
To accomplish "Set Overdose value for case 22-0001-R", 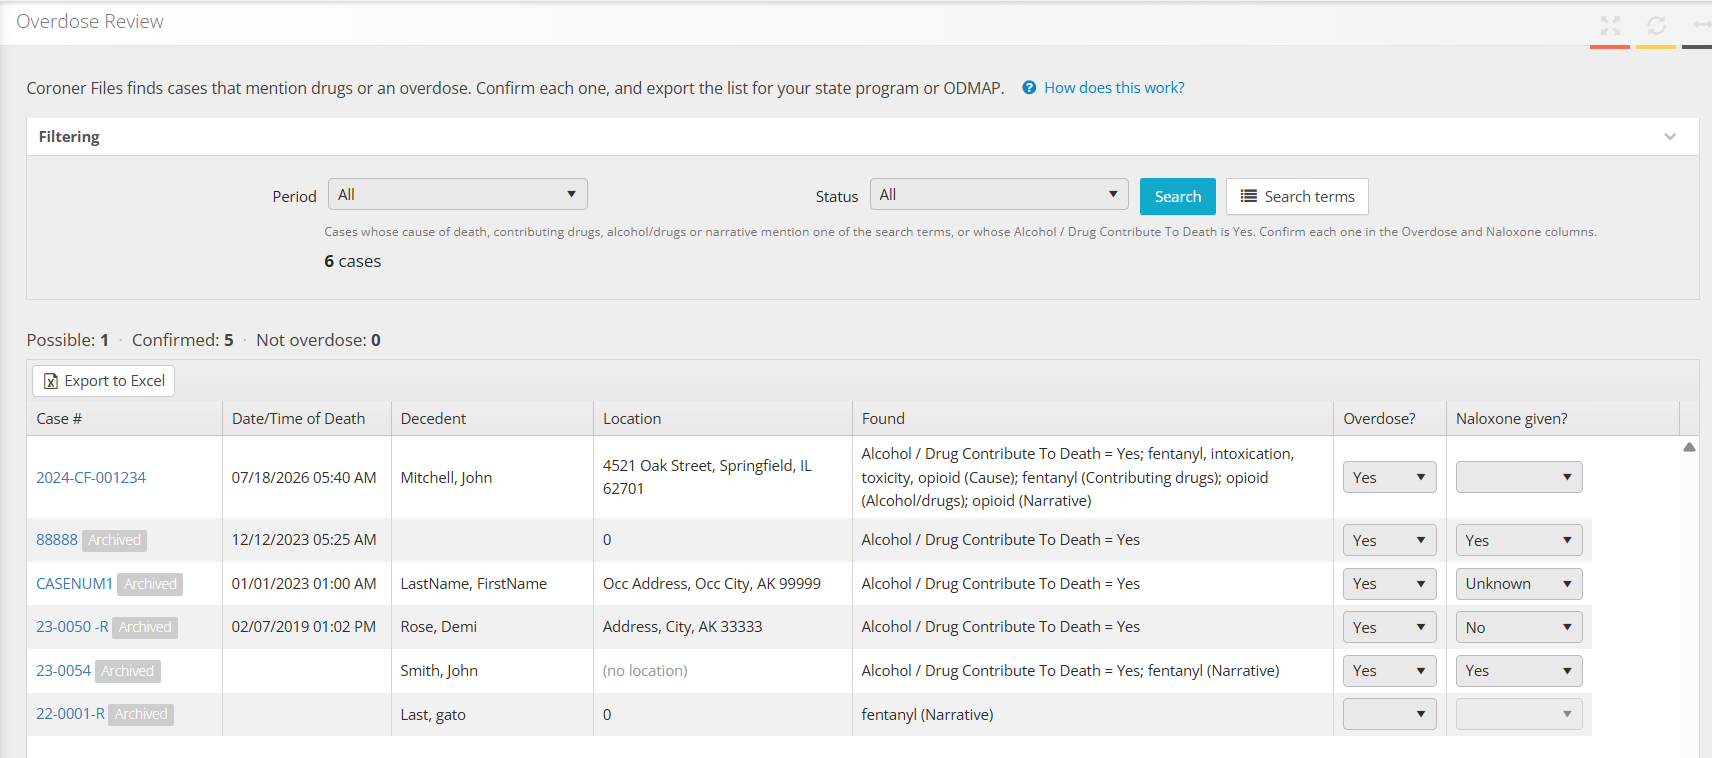I will pyautogui.click(x=1389, y=714).
